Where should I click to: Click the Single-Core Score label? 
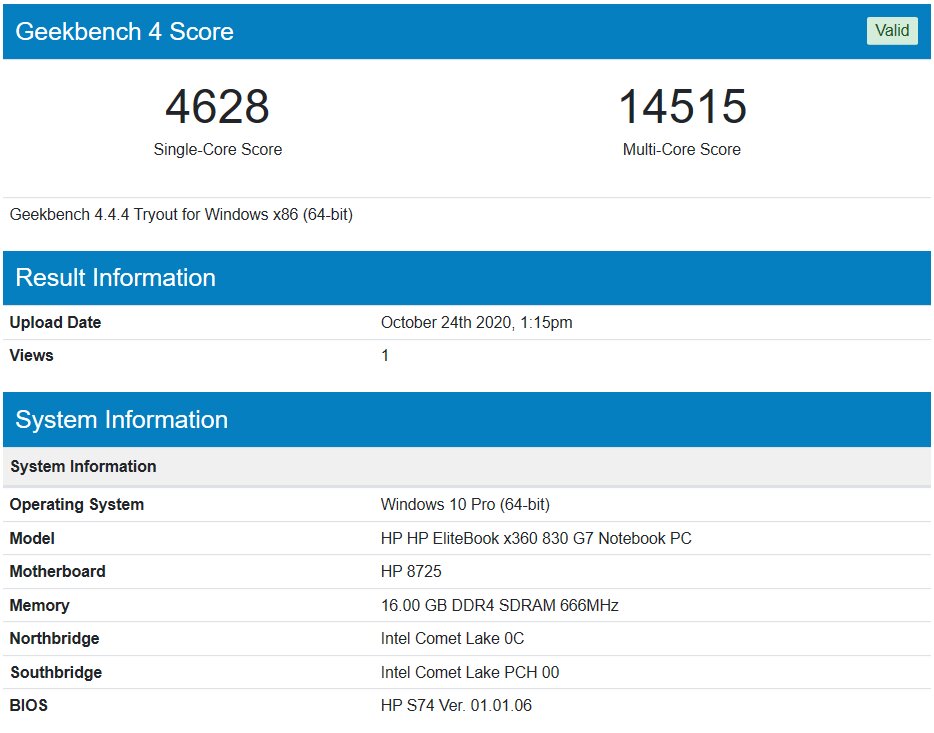click(x=217, y=149)
